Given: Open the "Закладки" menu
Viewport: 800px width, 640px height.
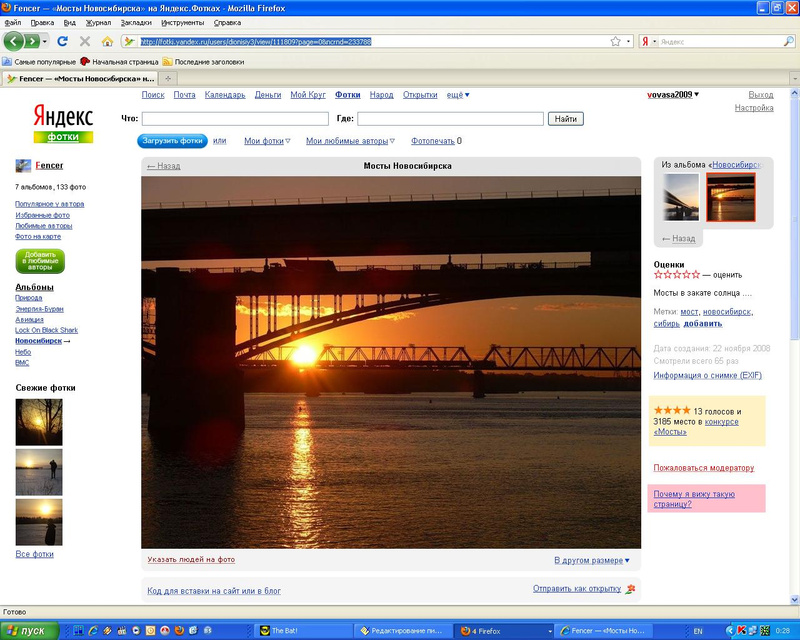Looking at the screenshot, I should (136, 22).
